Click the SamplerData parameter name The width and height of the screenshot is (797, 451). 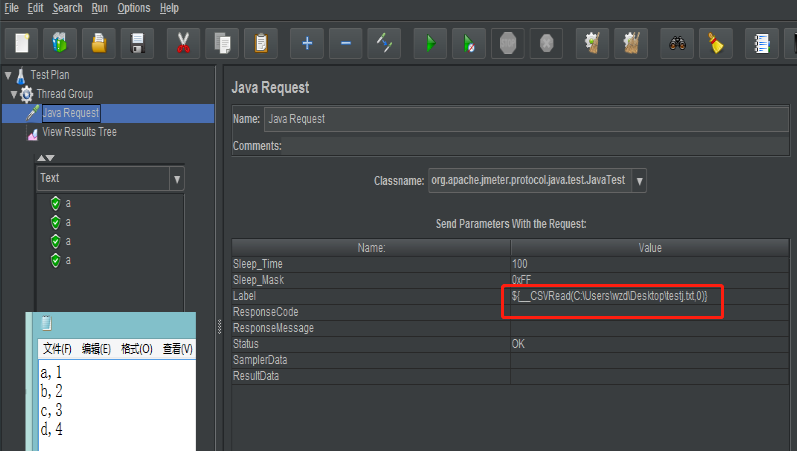[260, 360]
